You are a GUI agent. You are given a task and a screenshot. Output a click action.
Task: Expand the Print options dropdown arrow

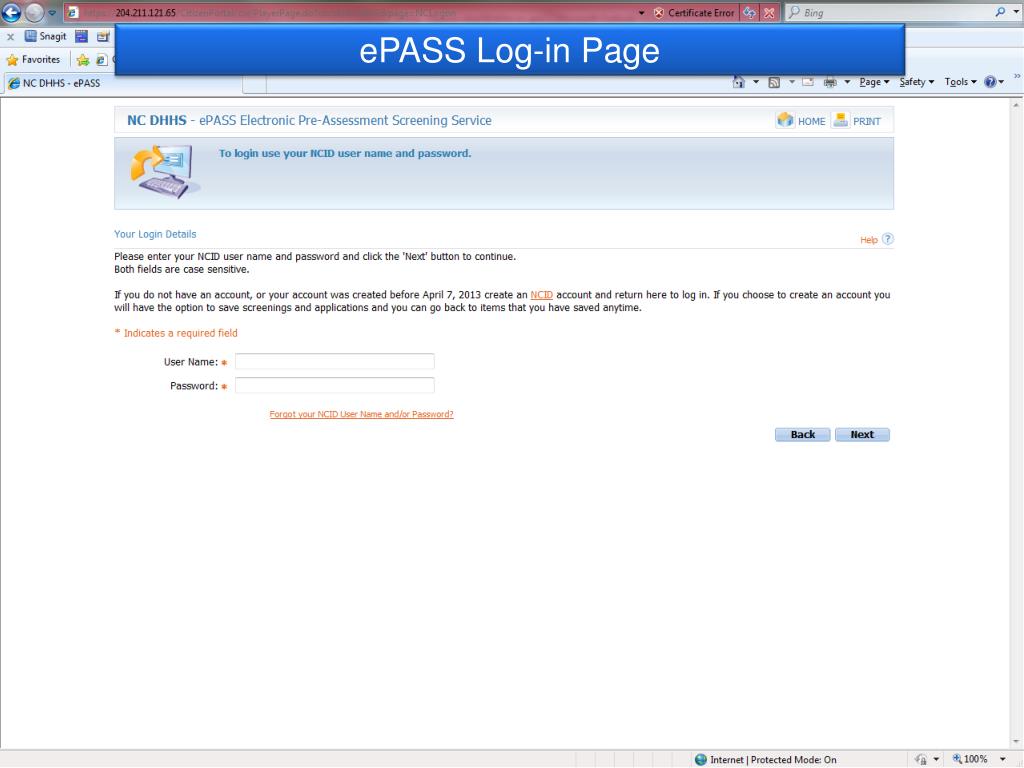[x=847, y=82]
